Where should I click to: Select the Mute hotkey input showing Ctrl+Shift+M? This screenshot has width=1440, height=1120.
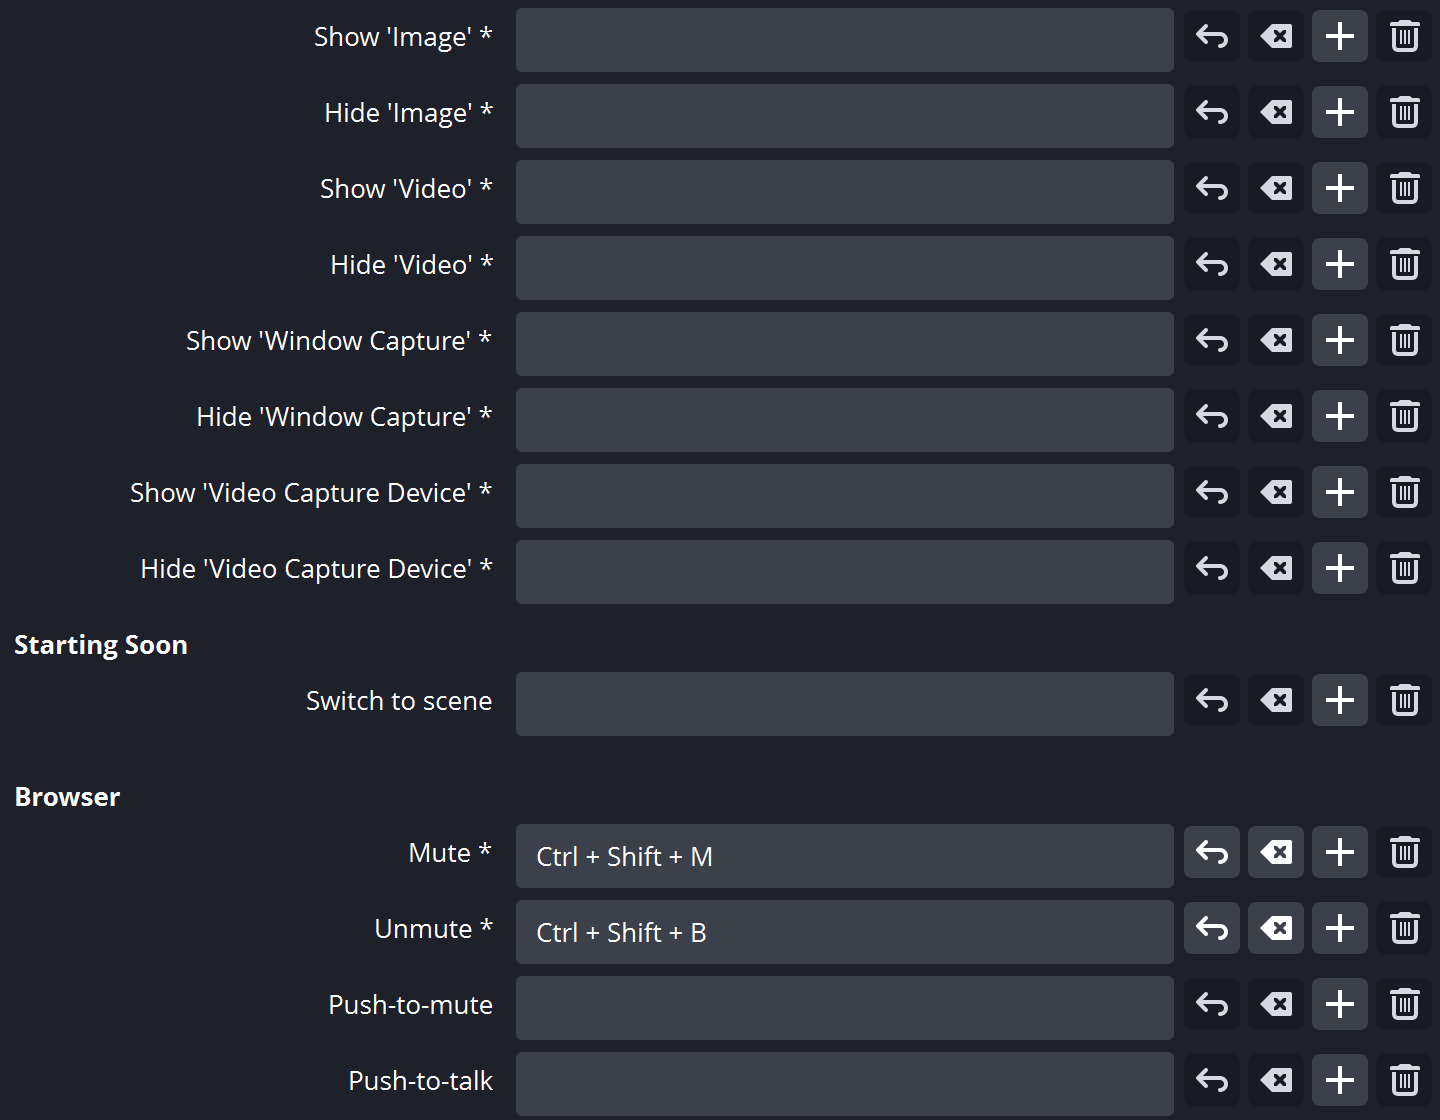click(844, 855)
